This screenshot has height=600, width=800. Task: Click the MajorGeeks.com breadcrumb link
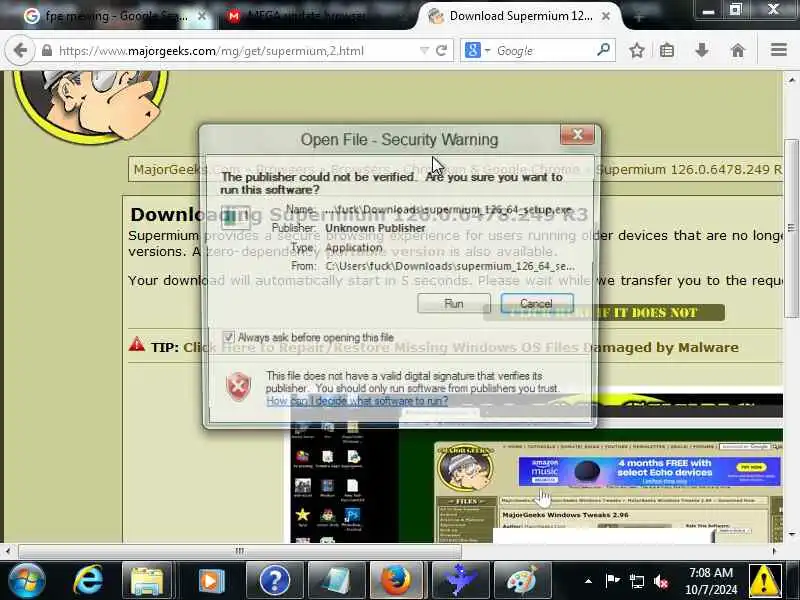(187, 169)
